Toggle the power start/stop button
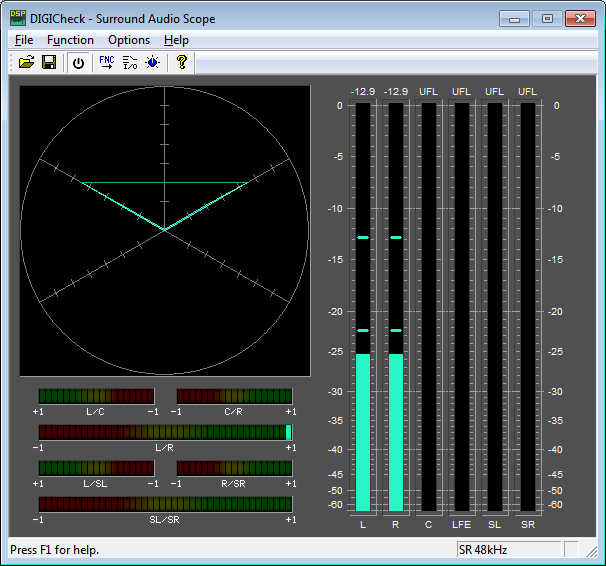This screenshot has height=566, width=606. [78, 63]
